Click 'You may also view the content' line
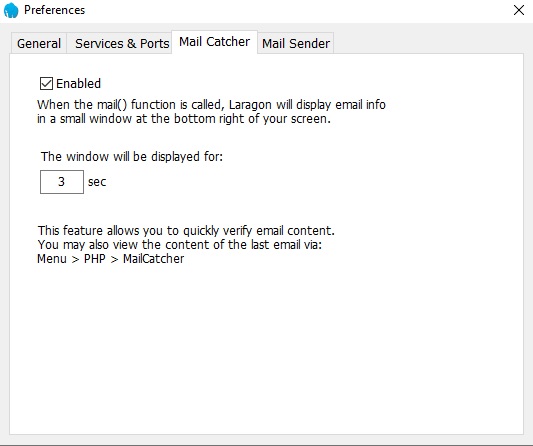Image resolution: width=533 pixels, height=446 pixels. pyautogui.click(x=180, y=245)
